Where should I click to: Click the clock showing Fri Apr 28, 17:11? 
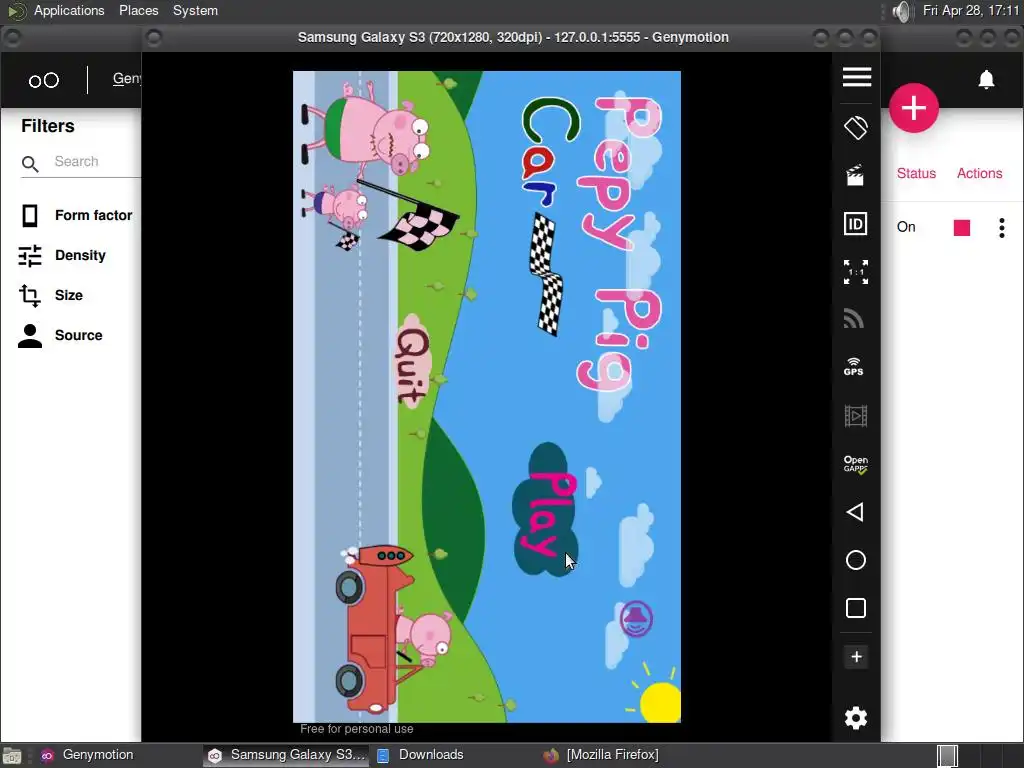970,10
